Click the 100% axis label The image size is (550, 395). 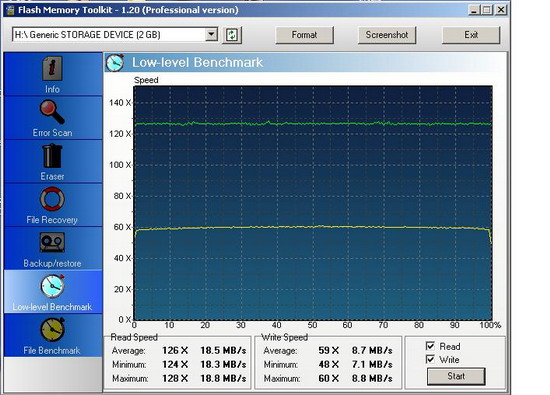[490, 325]
